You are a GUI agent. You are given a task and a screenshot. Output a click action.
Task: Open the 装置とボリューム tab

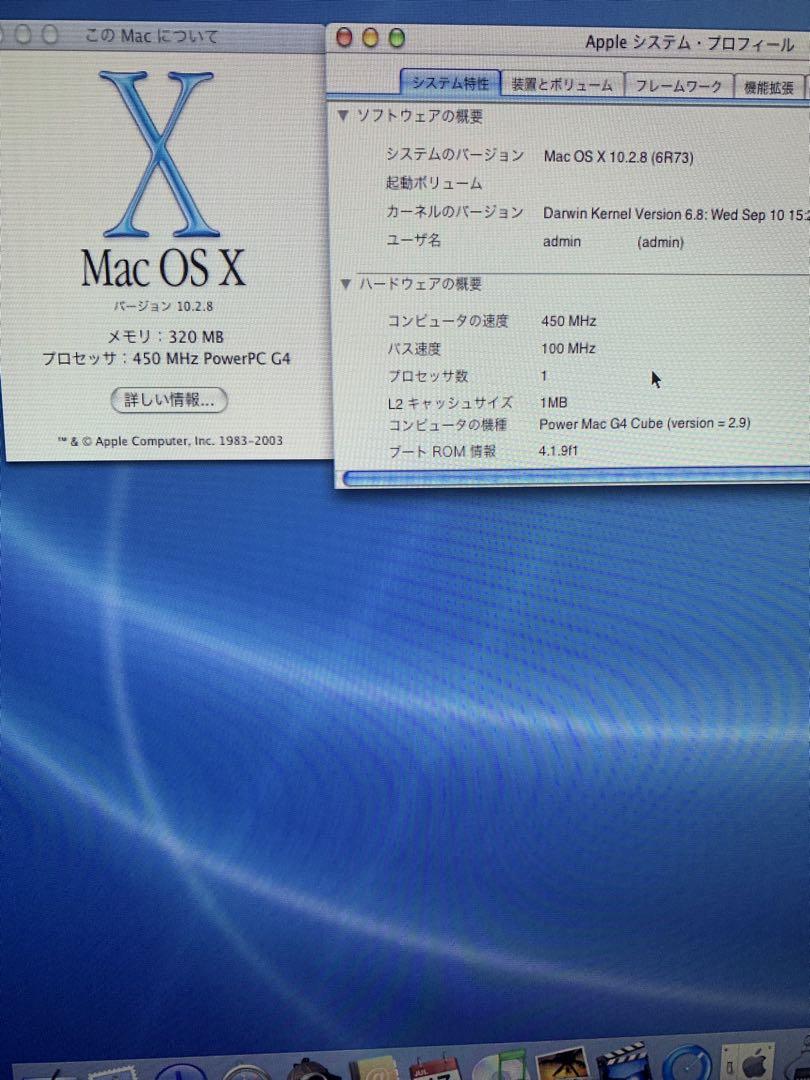(x=562, y=85)
